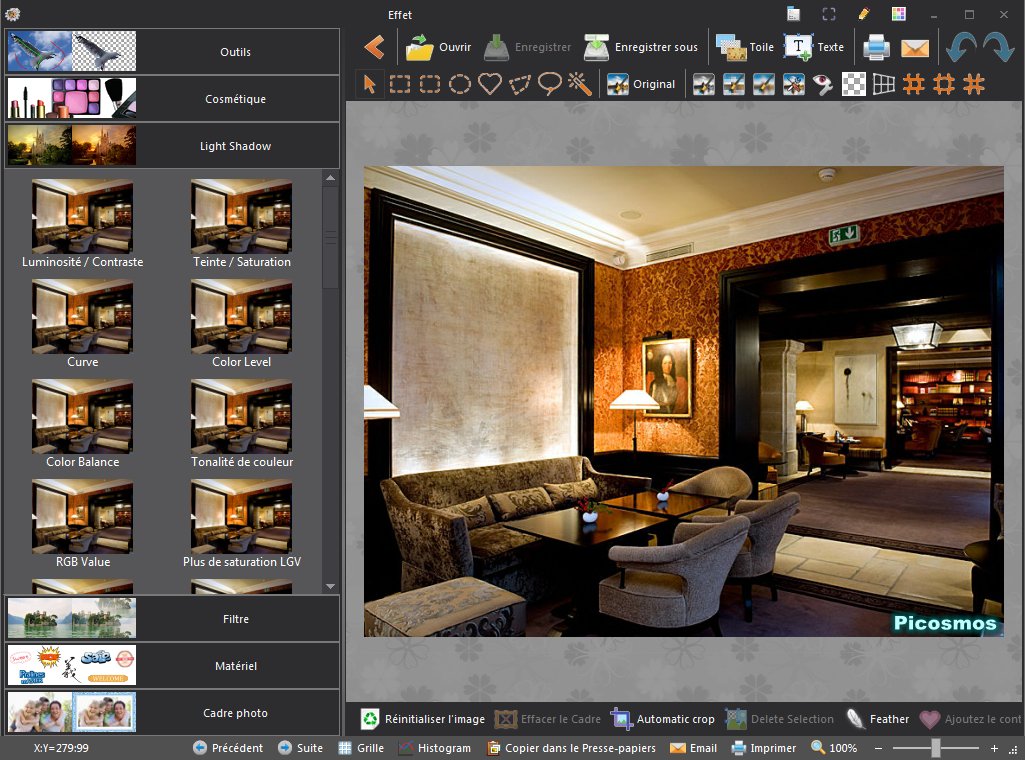The height and width of the screenshot is (760, 1025).
Task: Click Imprimer in the status bar
Action: [763, 748]
